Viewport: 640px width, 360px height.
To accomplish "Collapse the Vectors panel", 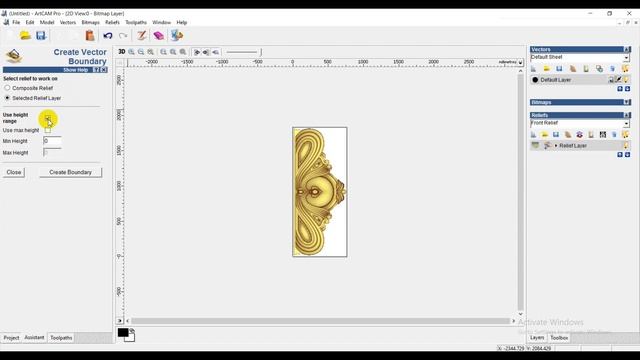I will pos(627,49).
